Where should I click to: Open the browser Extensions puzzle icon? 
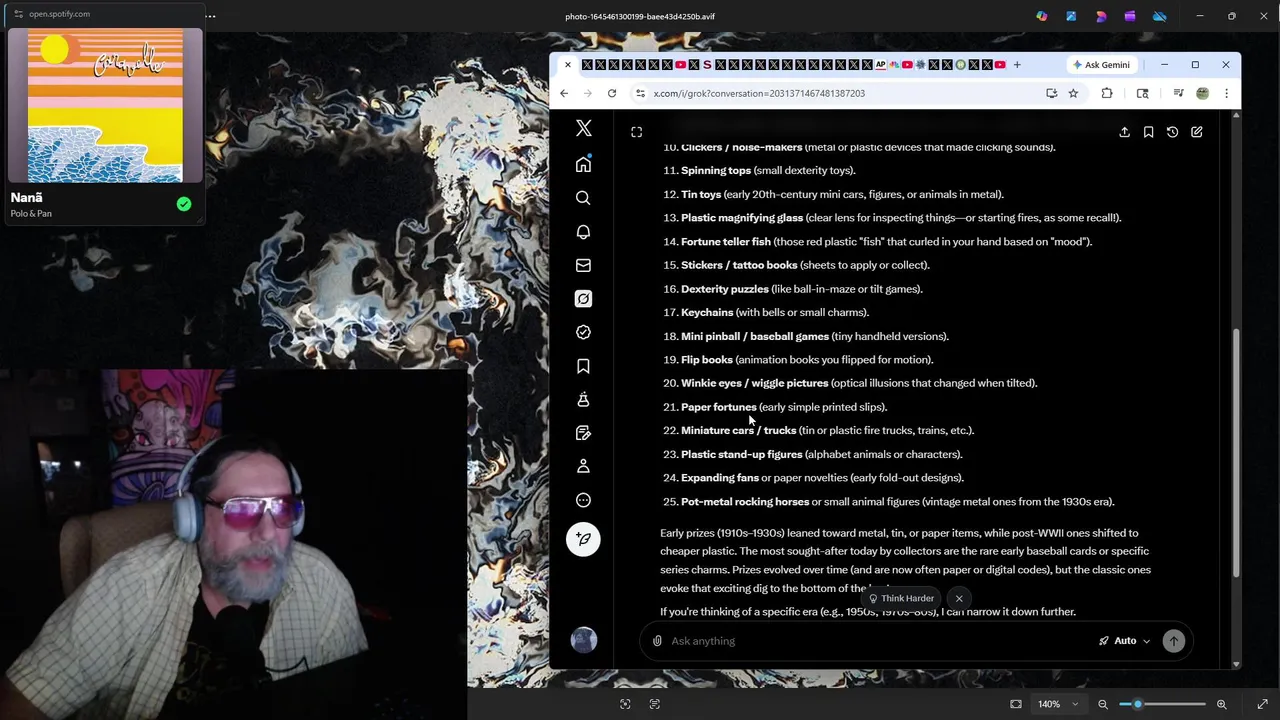pyautogui.click(x=1107, y=93)
